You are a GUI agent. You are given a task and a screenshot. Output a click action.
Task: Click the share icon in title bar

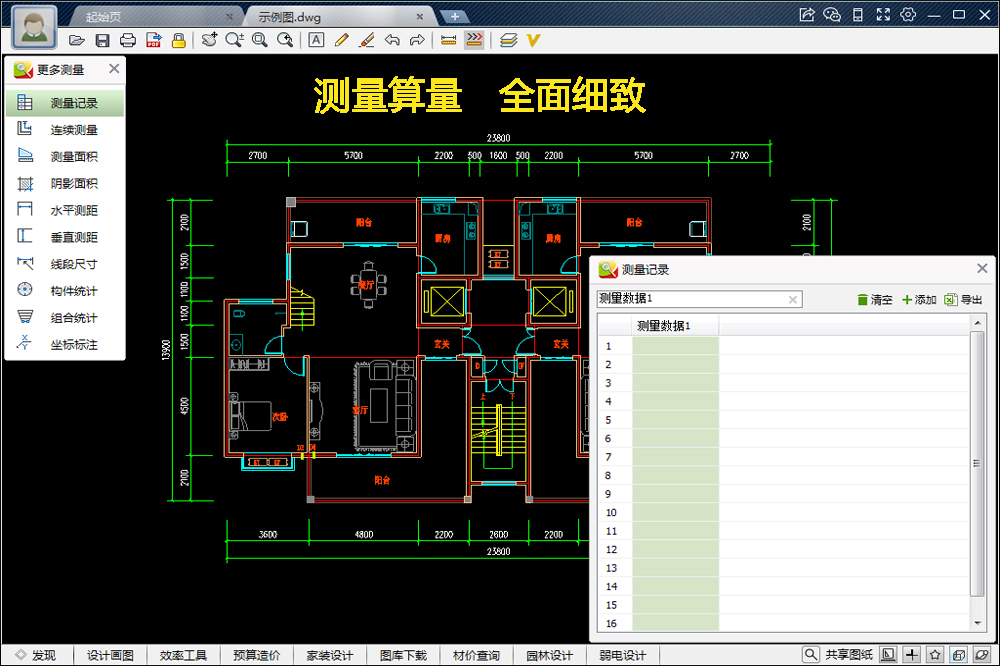(x=807, y=14)
